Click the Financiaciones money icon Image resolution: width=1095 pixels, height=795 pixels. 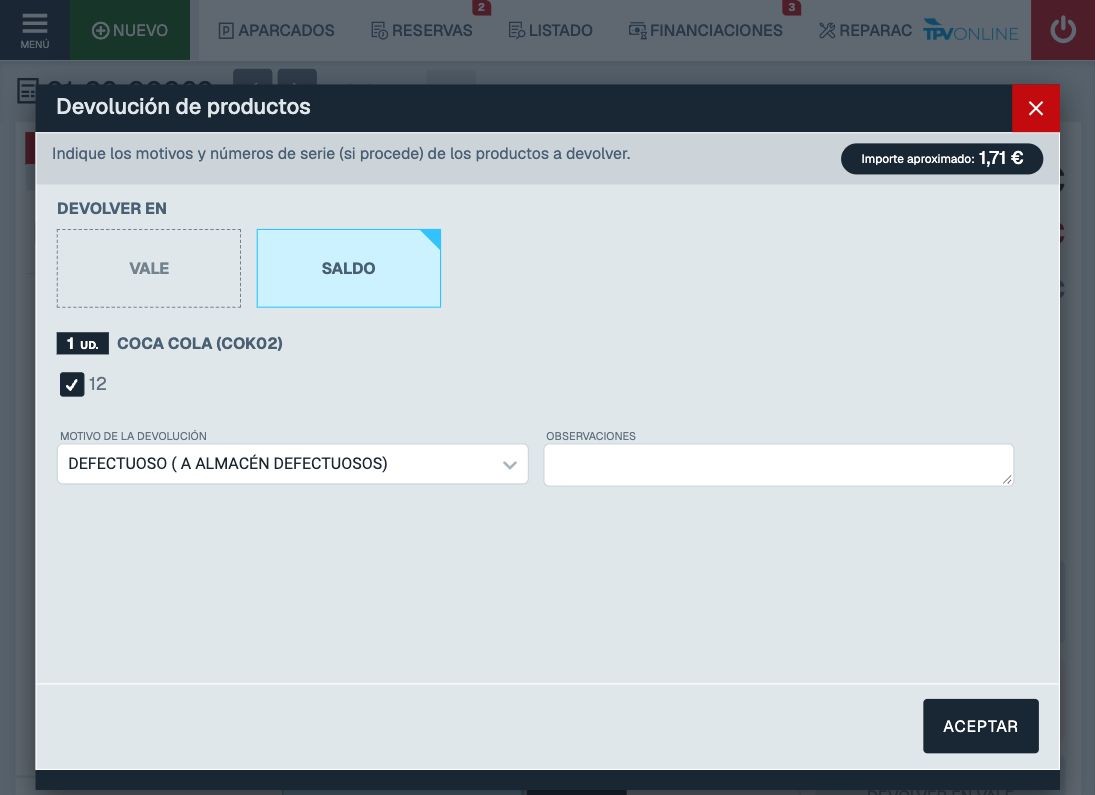[638, 31]
